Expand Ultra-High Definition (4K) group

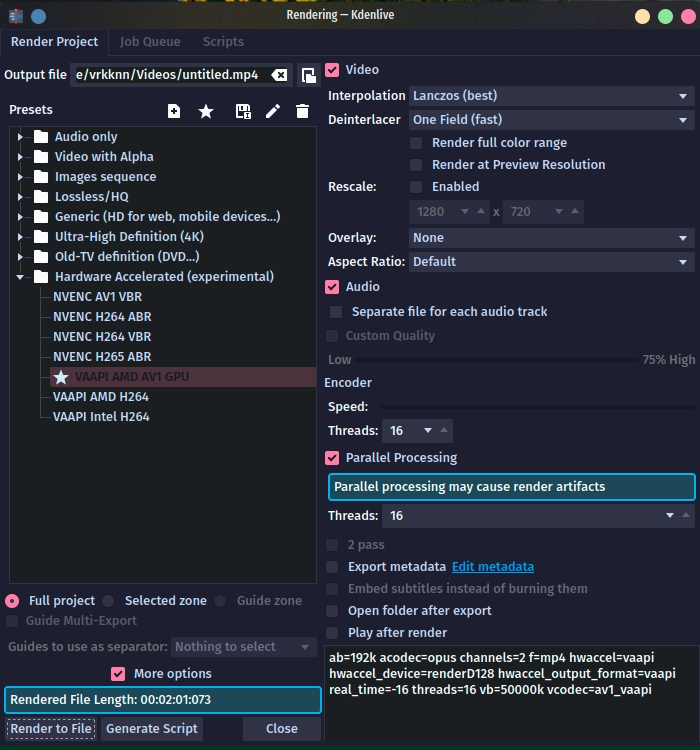point(20,237)
